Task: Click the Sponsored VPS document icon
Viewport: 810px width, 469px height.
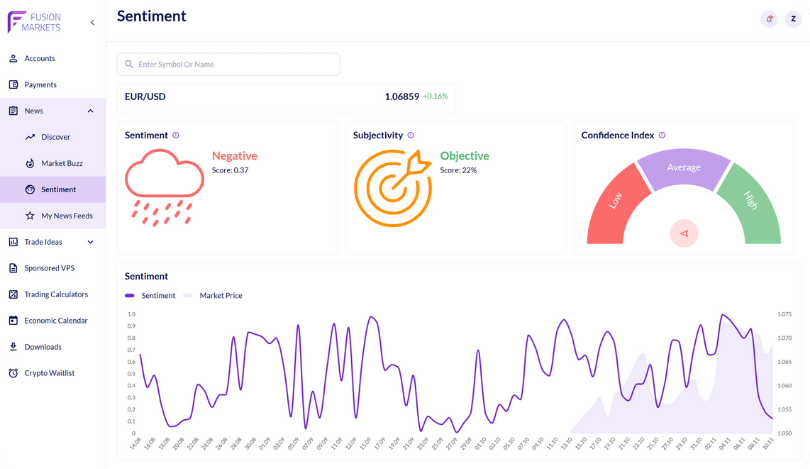Action: (13, 268)
